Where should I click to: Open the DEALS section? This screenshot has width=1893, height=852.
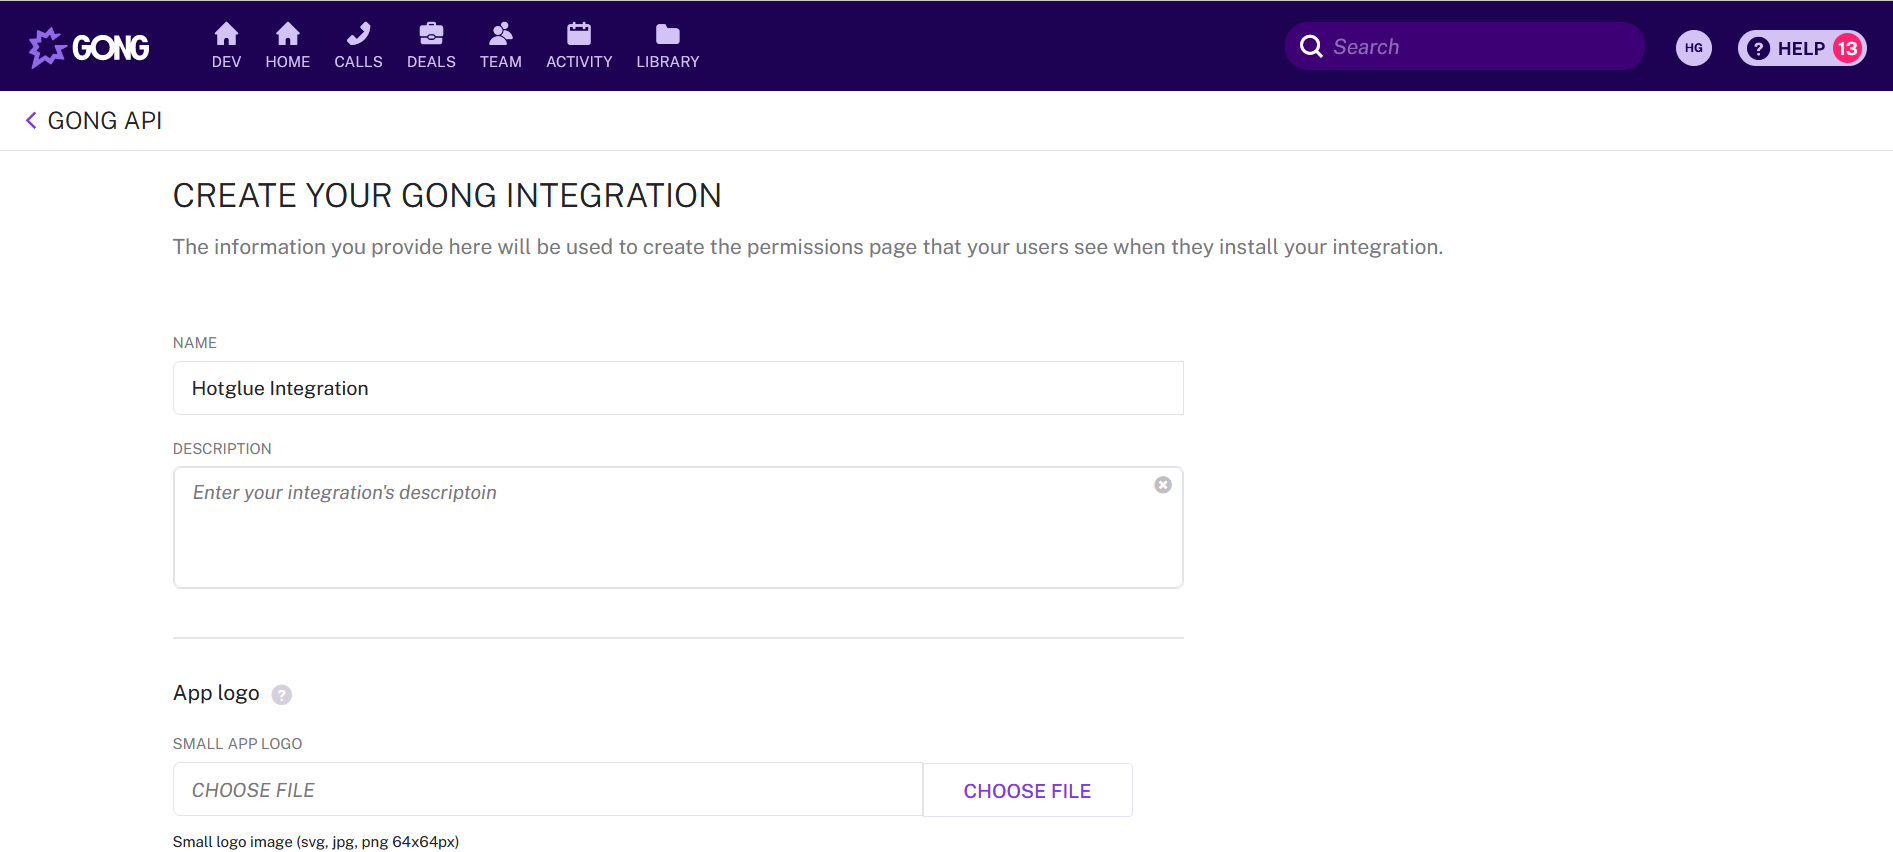point(431,46)
